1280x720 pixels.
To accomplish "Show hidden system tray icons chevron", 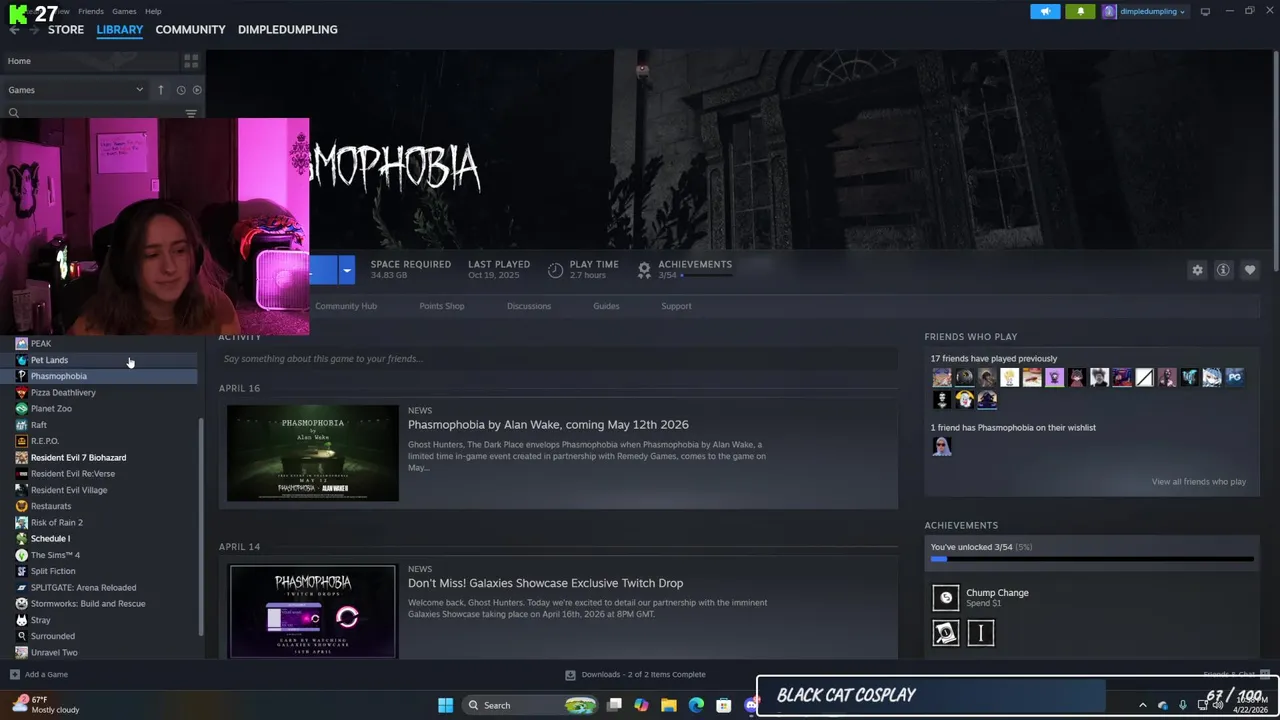I will tap(1143, 705).
